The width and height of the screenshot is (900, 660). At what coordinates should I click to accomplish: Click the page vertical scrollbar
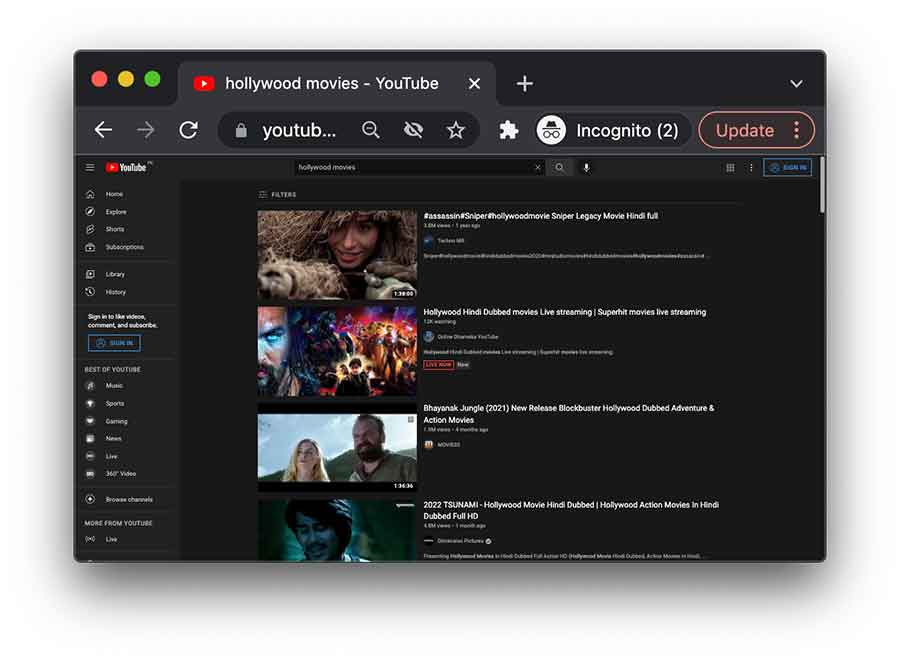(x=822, y=185)
